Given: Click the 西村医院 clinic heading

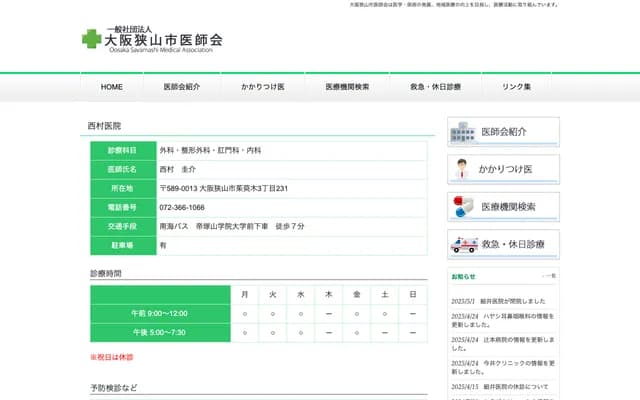Looking at the screenshot, I should 105,126.
